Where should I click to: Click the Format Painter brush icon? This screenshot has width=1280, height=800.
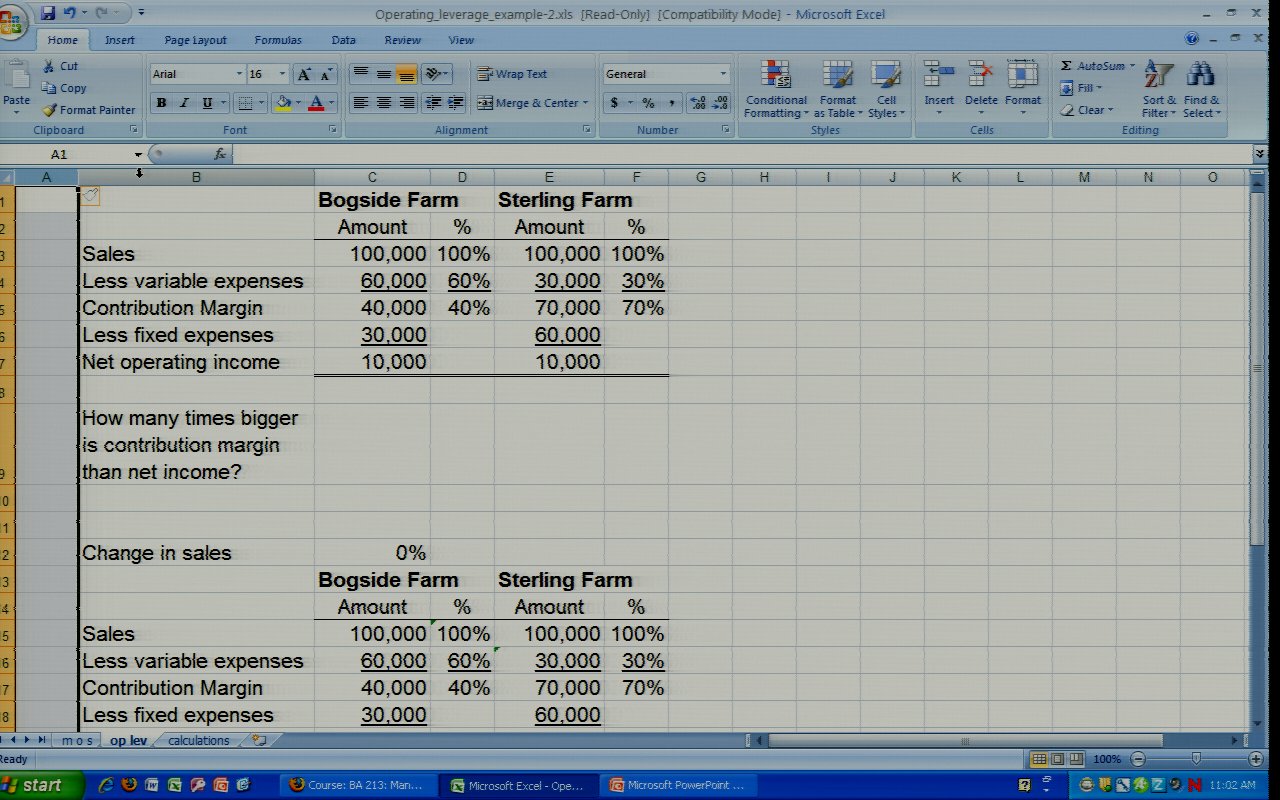pos(49,110)
